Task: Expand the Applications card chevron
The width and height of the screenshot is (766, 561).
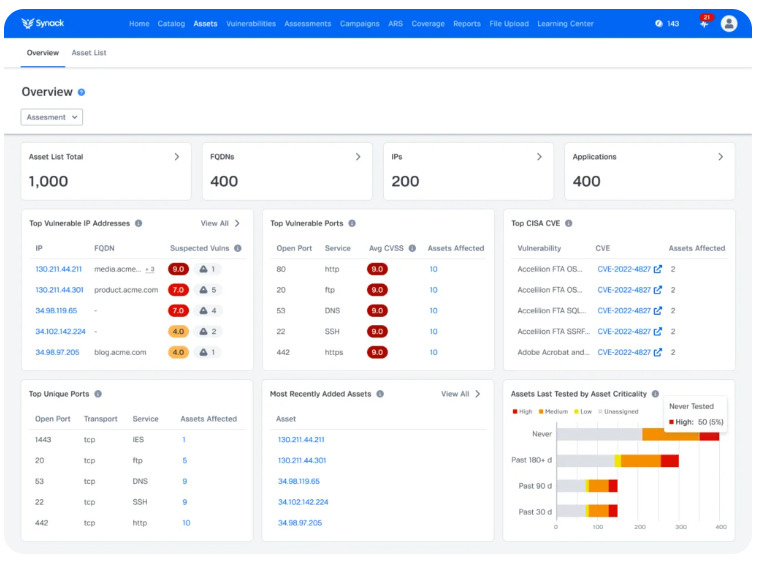Action: point(720,157)
